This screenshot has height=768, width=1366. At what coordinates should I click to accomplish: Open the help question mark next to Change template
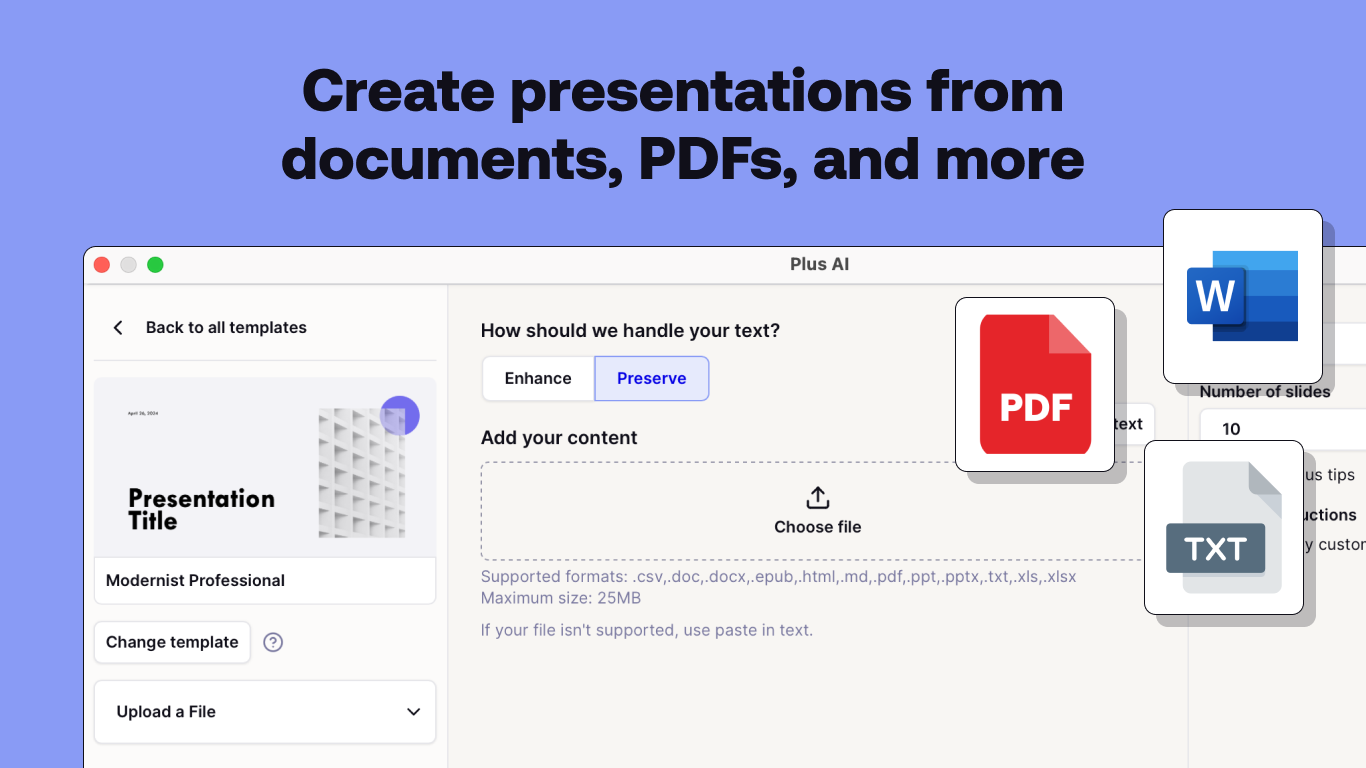pyautogui.click(x=273, y=642)
